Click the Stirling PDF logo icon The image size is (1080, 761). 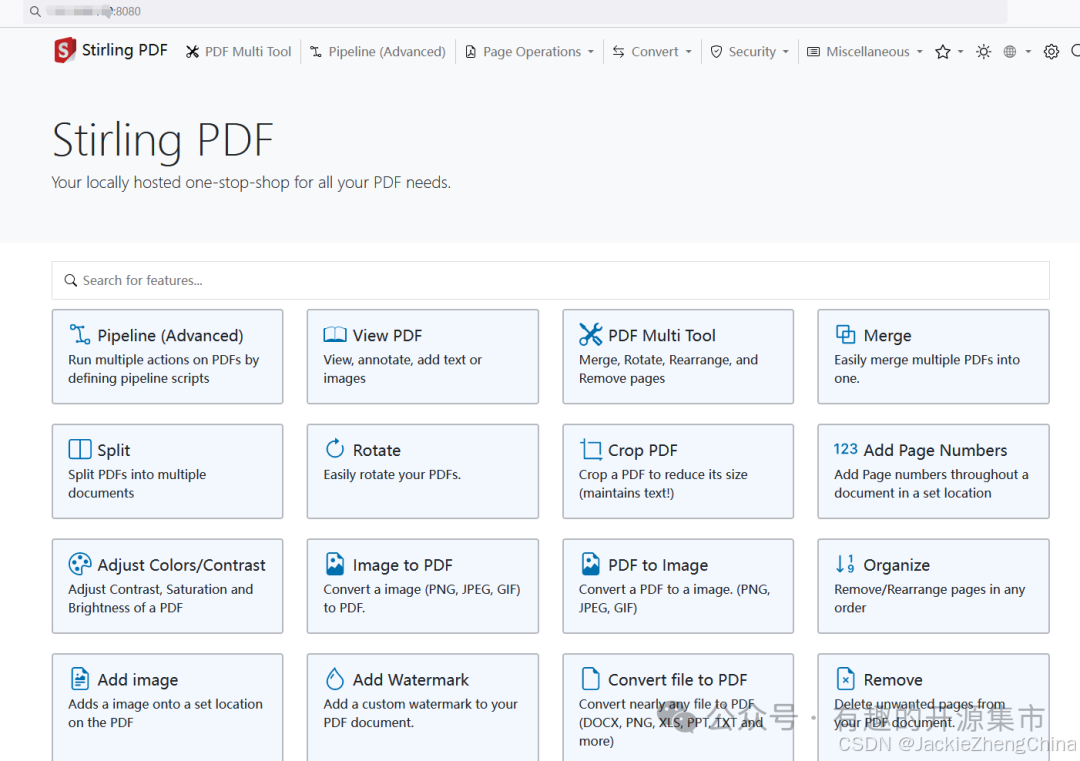click(x=65, y=50)
